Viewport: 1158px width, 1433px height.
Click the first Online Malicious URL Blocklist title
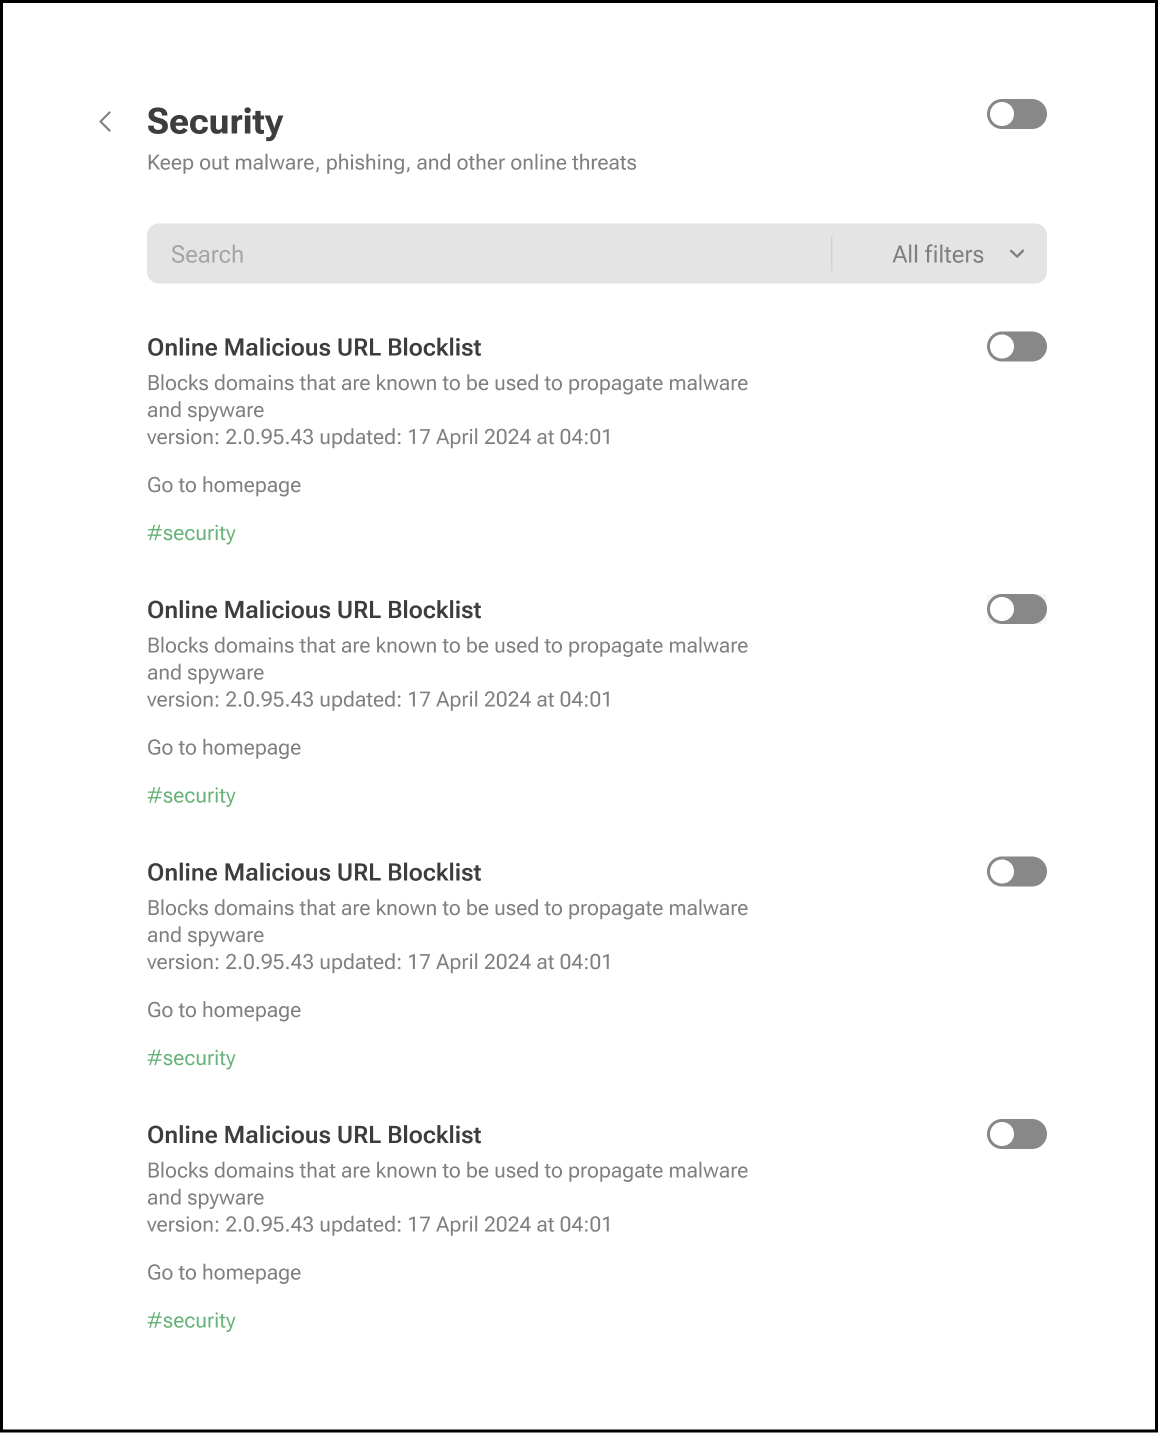[314, 347]
